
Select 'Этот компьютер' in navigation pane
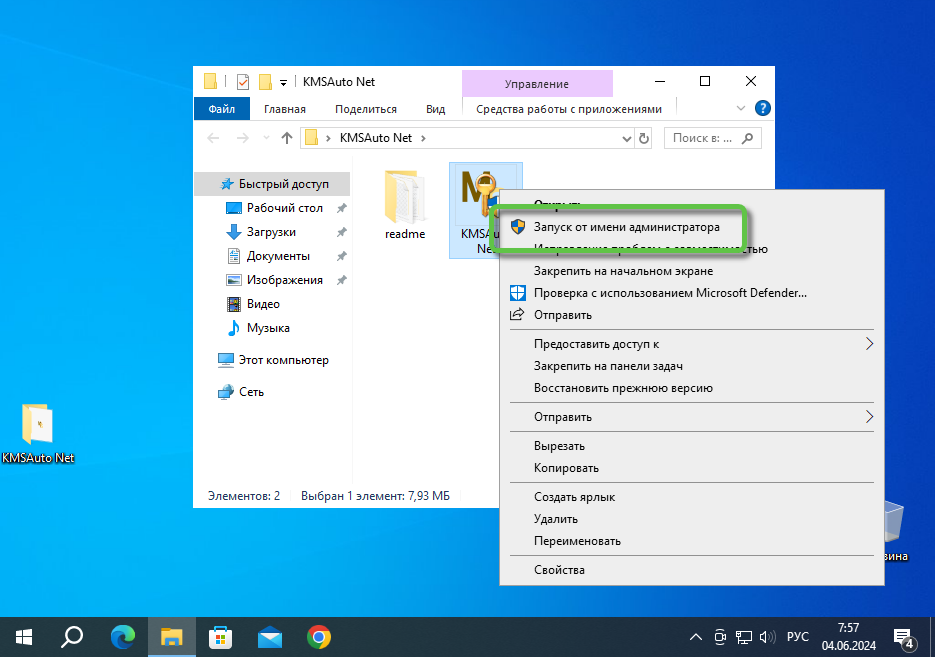click(283, 360)
